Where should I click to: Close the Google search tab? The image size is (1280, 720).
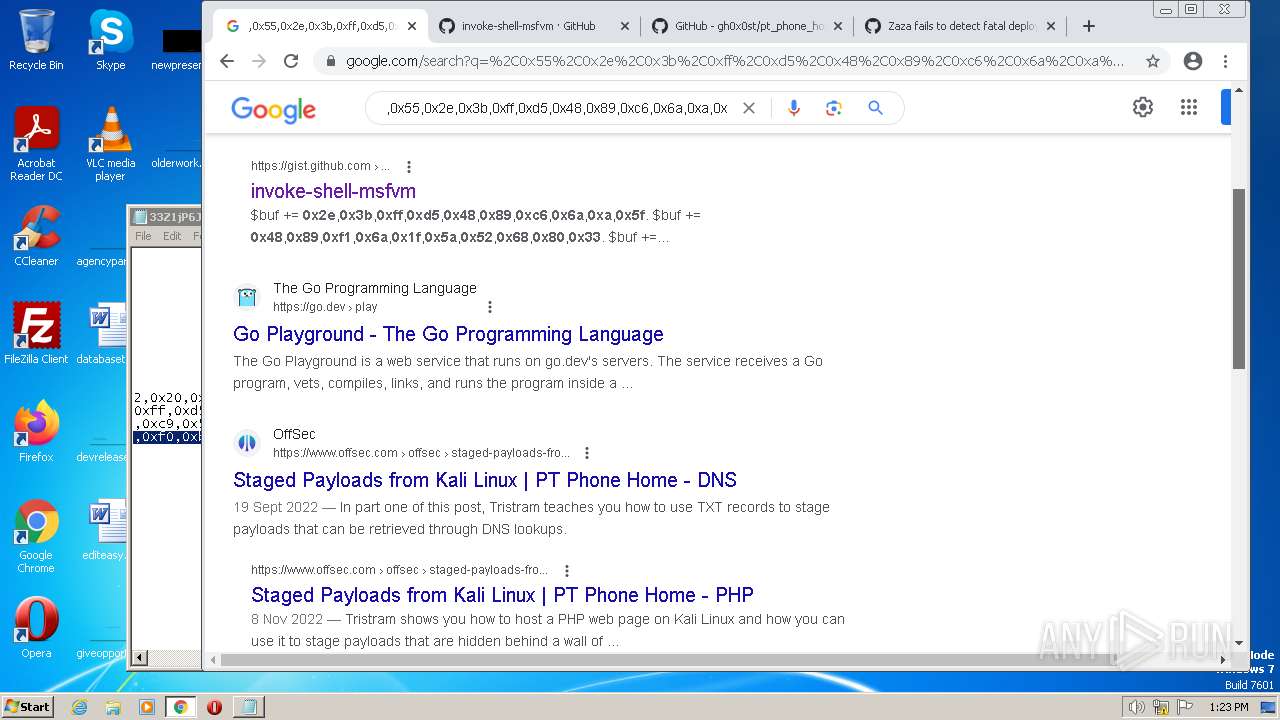(x=411, y=26)
